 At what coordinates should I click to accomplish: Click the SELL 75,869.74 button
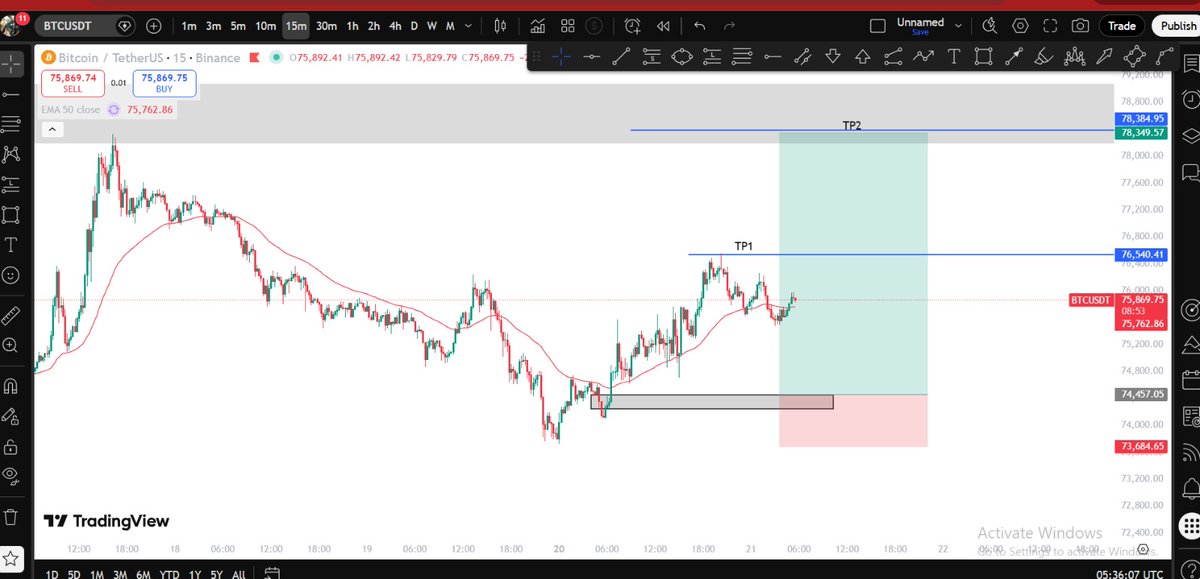tap(71, 82)
